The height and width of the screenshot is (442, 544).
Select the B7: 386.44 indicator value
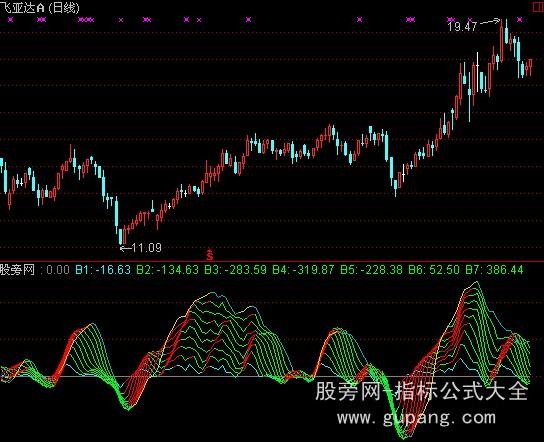[494, 270]
